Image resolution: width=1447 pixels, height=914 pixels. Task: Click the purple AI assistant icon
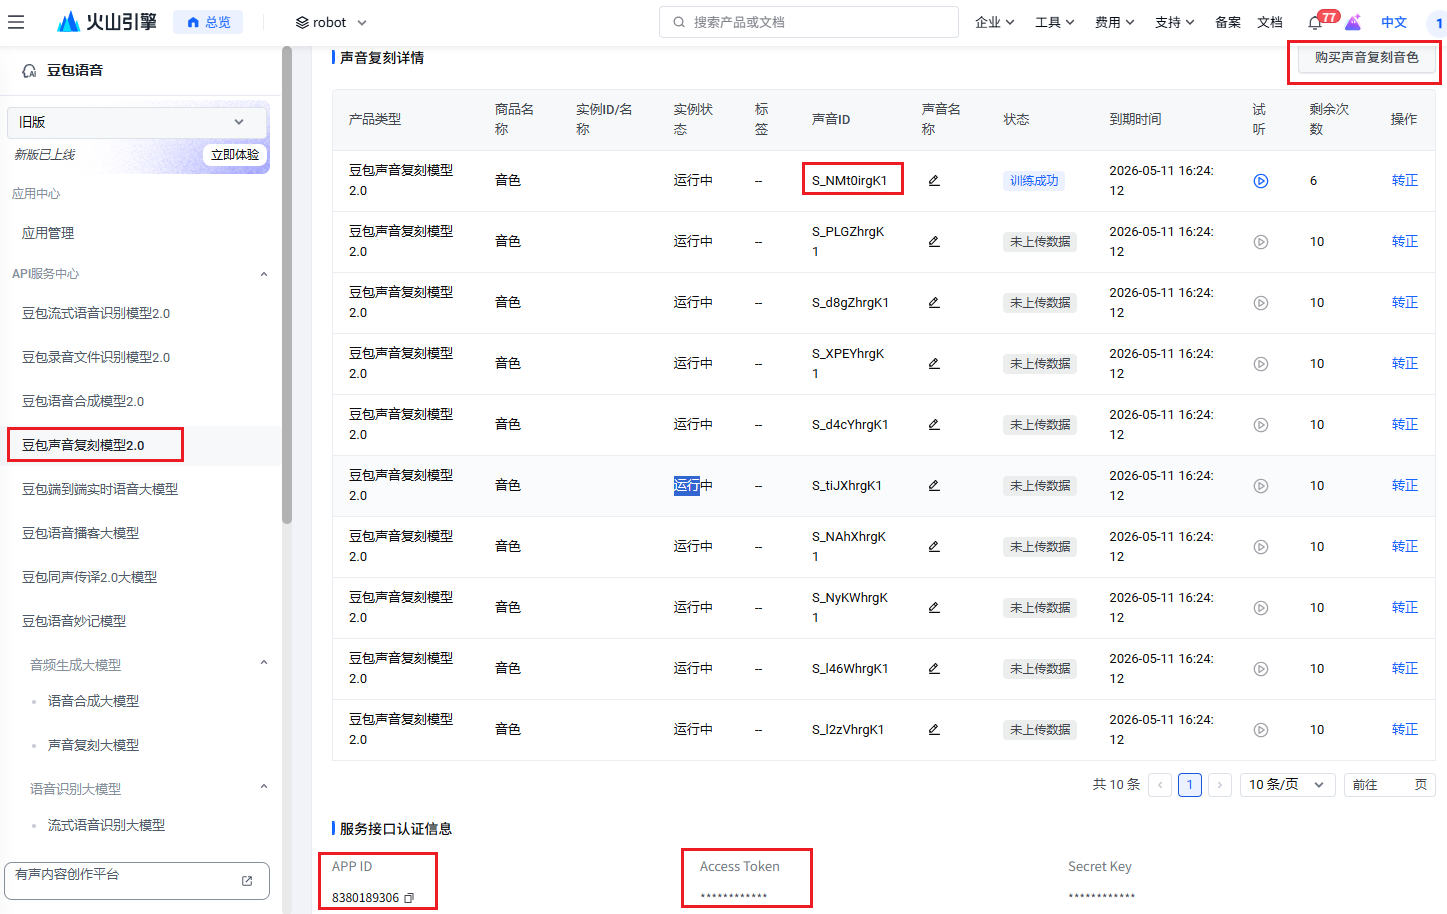click(1353, 22)
